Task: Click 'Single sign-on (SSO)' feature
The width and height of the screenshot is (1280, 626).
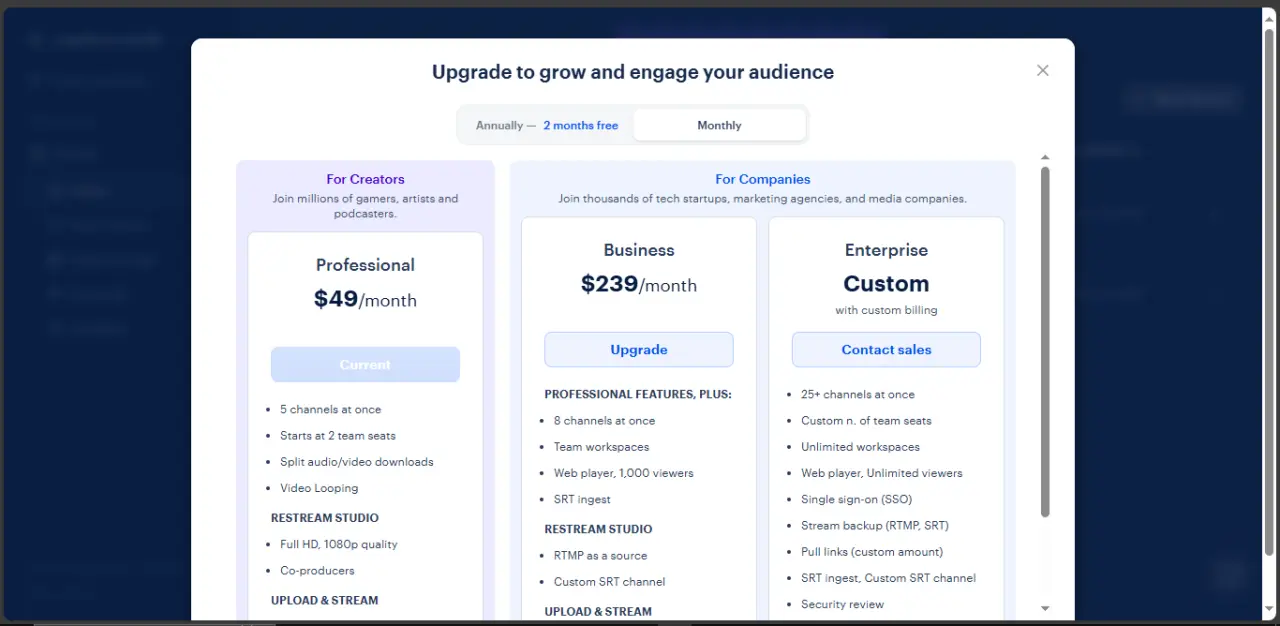Action: click(x=856, y=499)
